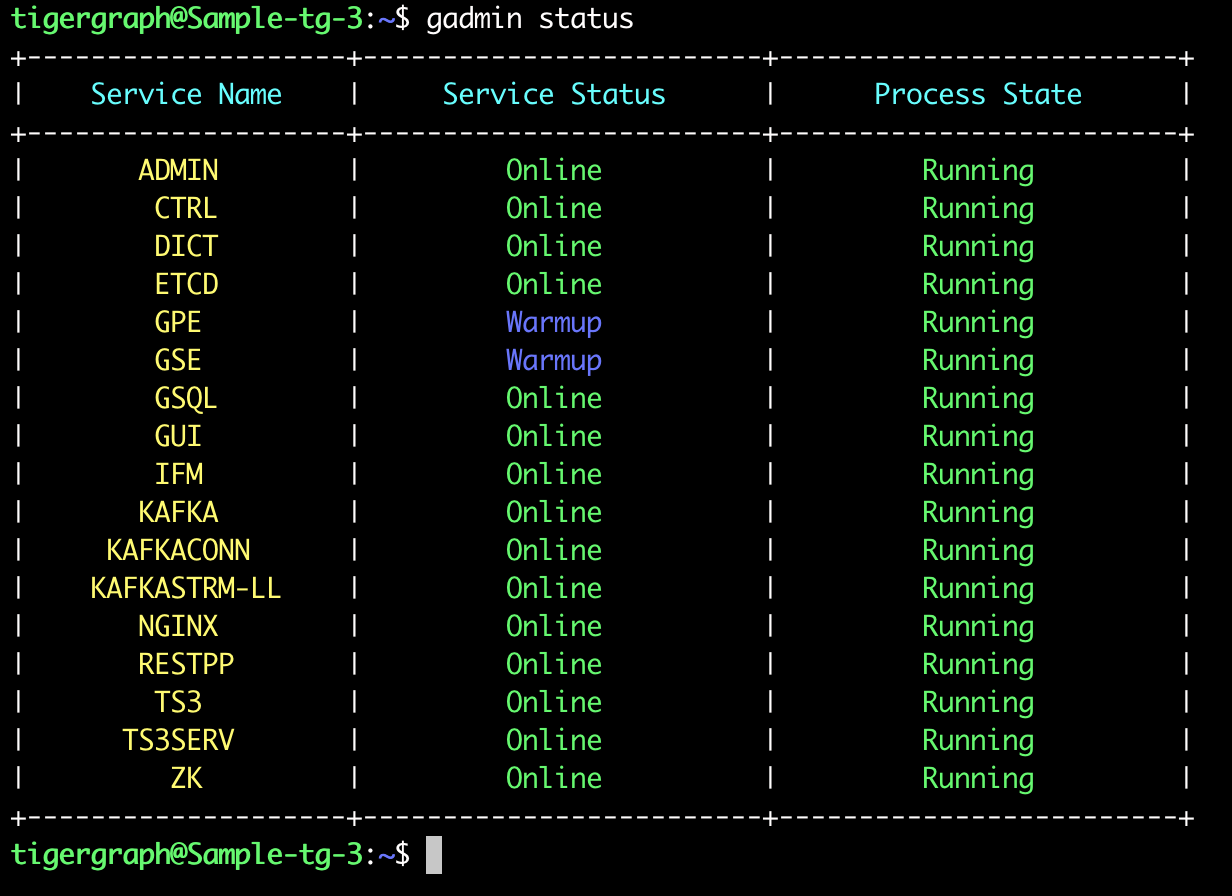This screenshot has width=1232, height=896.
Task: Select the KAFKASTRM-LL service name
Action: (186, 588)
